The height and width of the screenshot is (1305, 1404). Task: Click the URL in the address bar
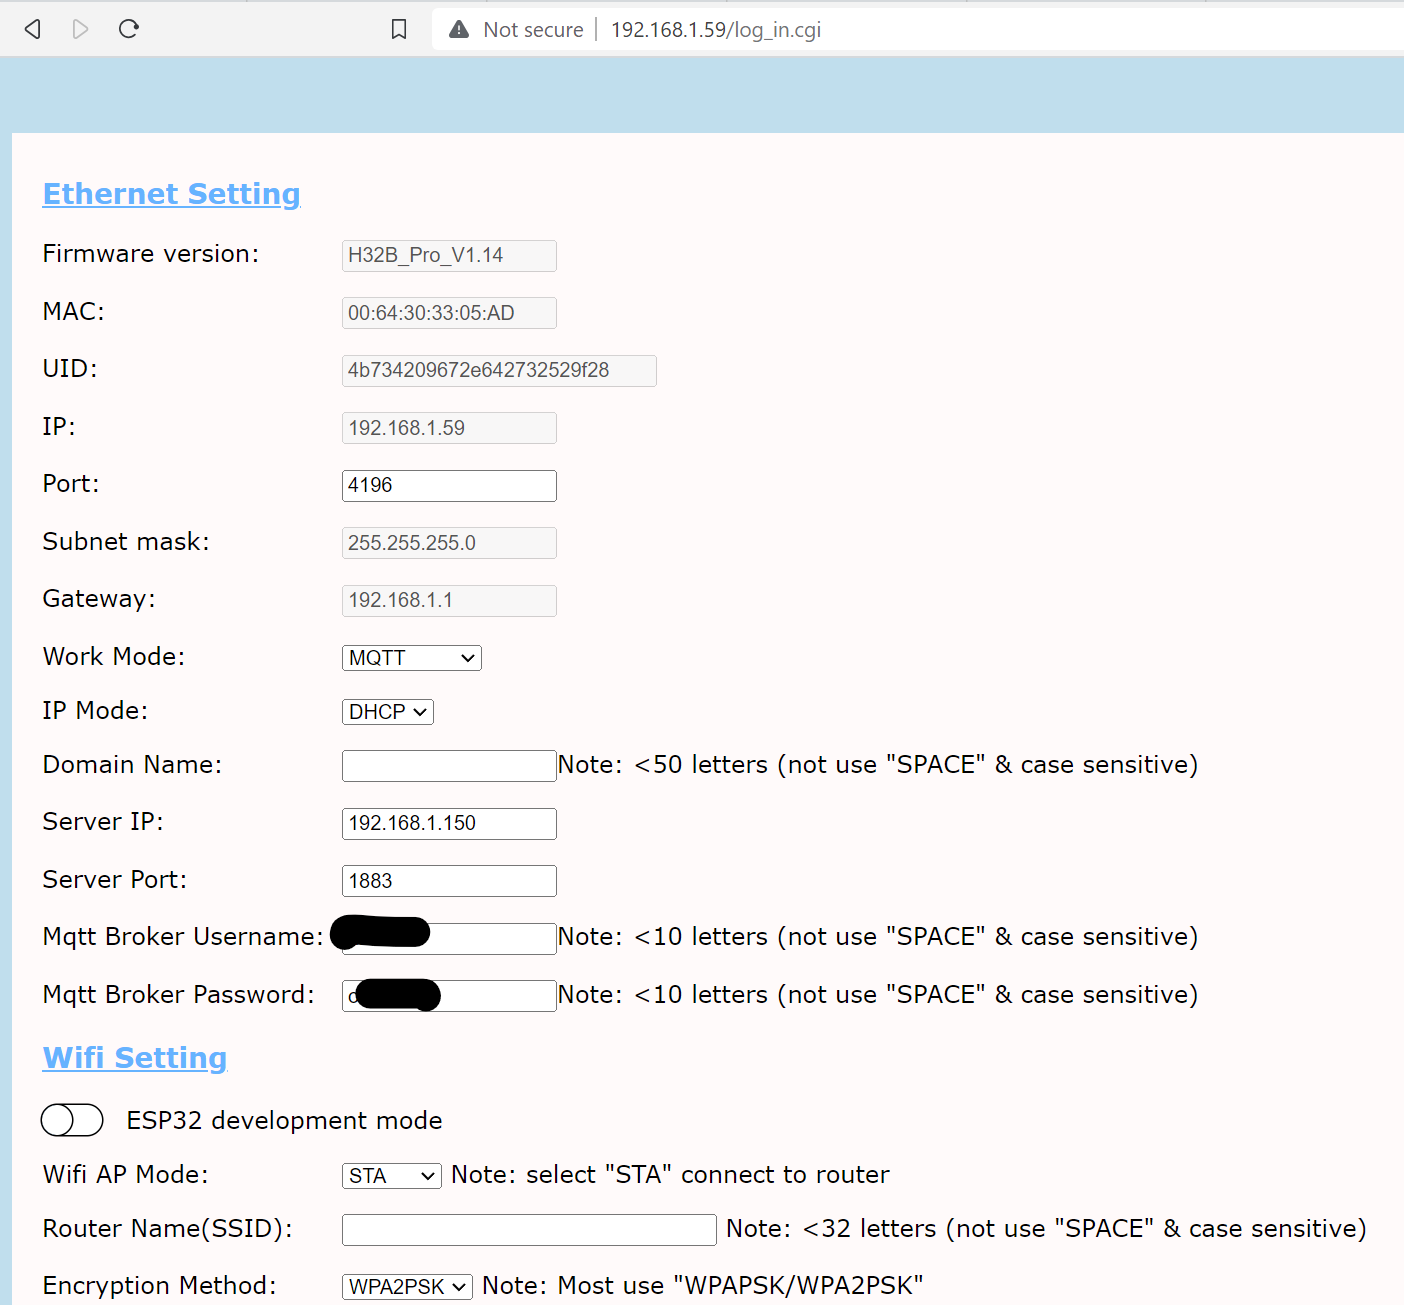coord(716,30)
